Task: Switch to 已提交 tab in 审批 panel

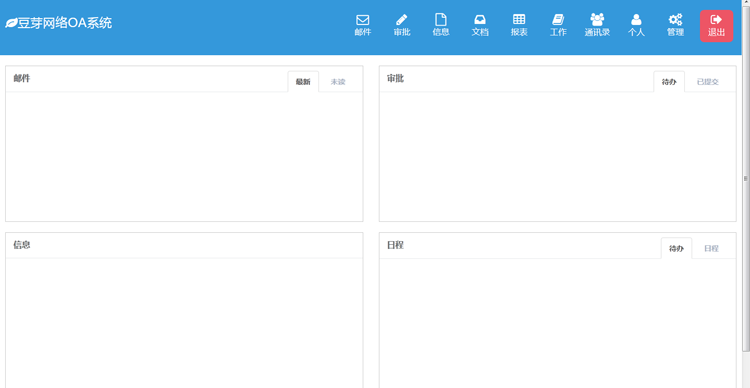Action: (707, 82)
